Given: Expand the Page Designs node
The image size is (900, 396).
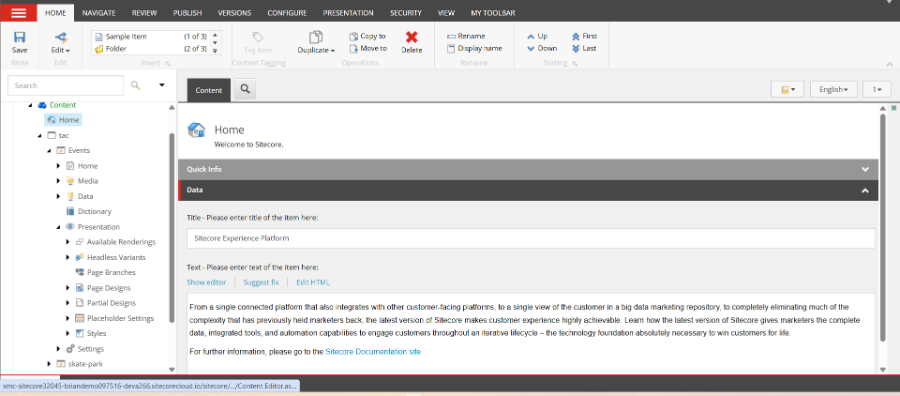Looking at the screenshot, I should point(68,288).
